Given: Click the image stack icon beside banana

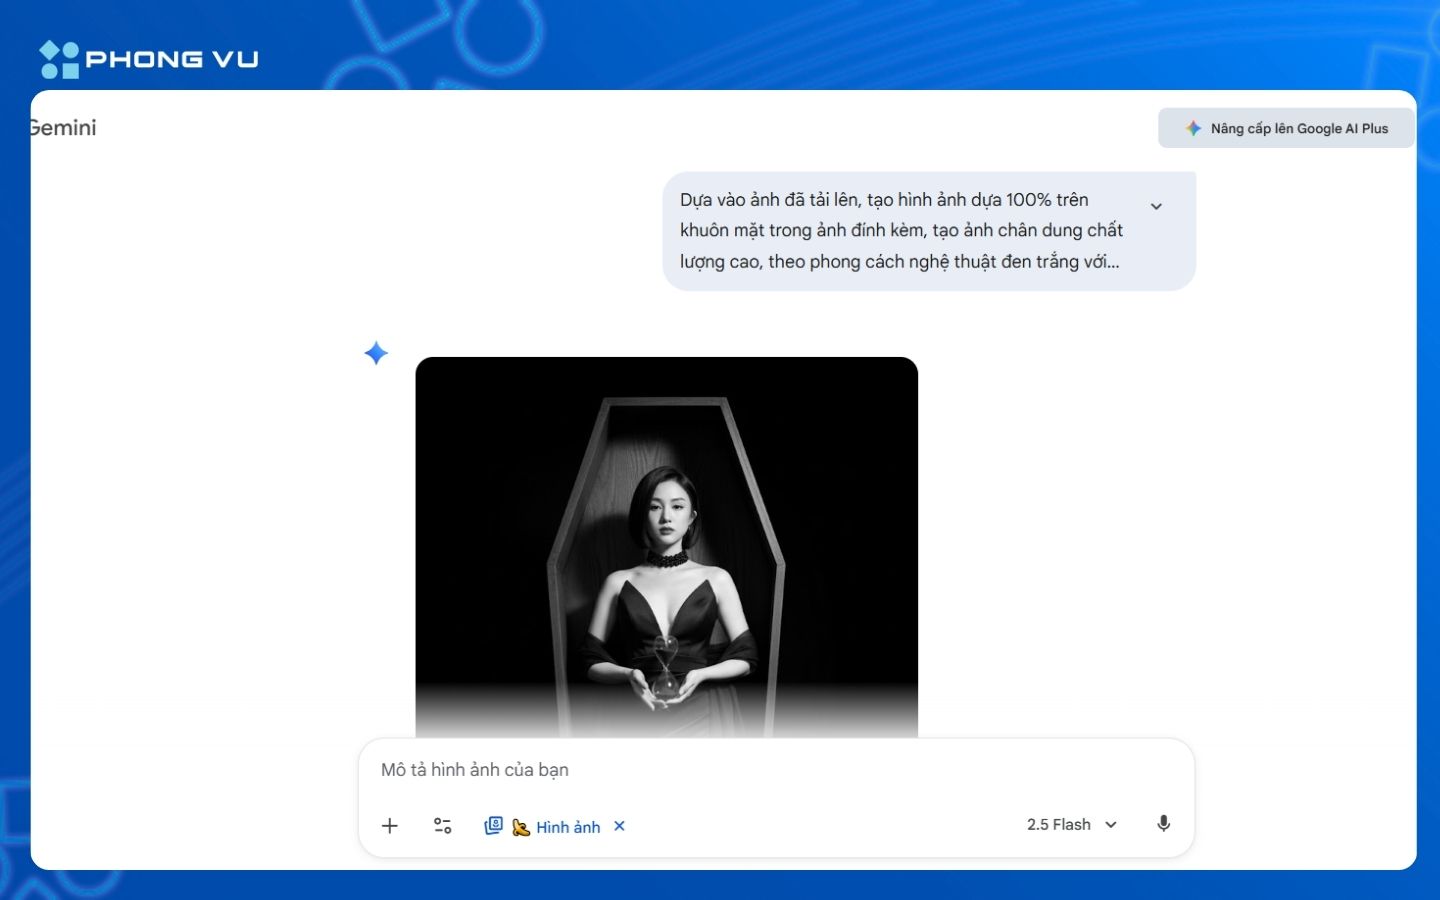Looking at the screenshot, I should (x=493, y=826).
